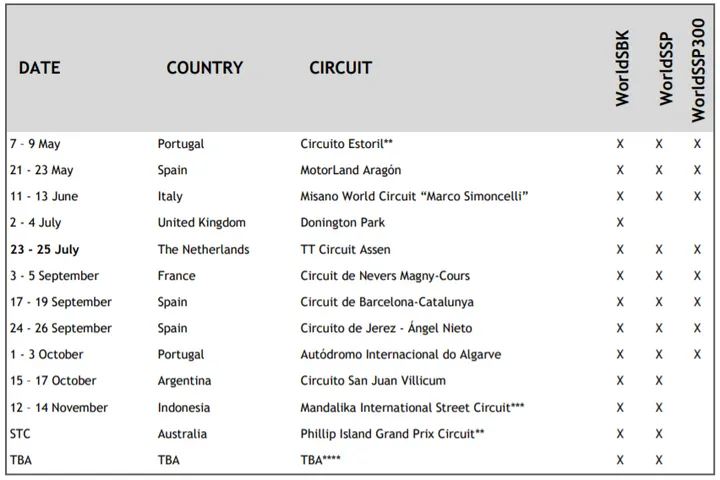Click the COUNTRY column header
This screenshot has height=480, width=720.
204,68
